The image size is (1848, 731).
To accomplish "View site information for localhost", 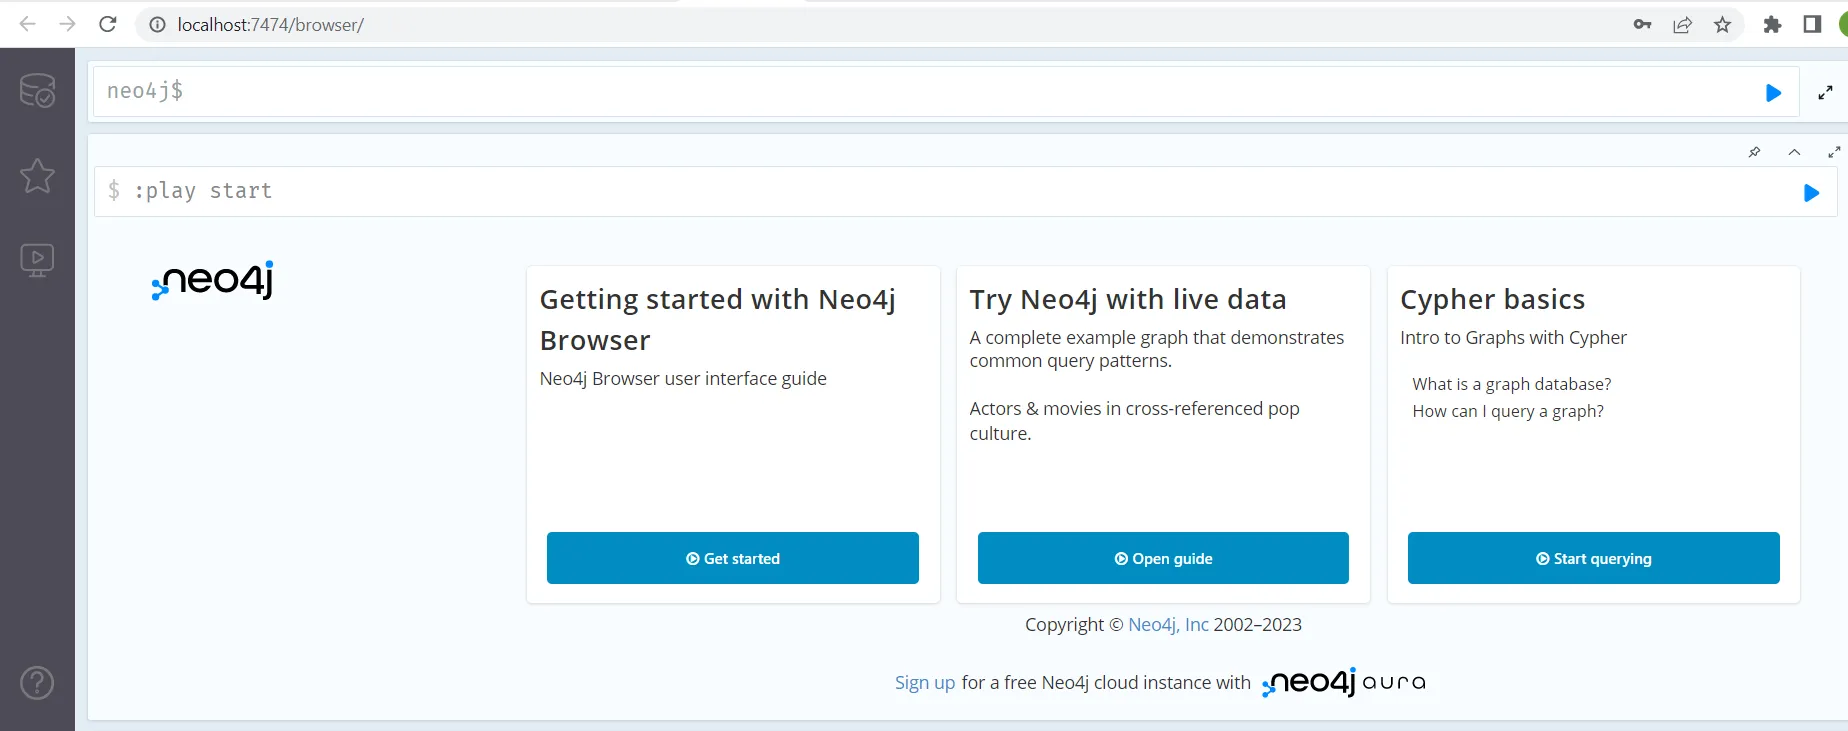I will [157, 25].
